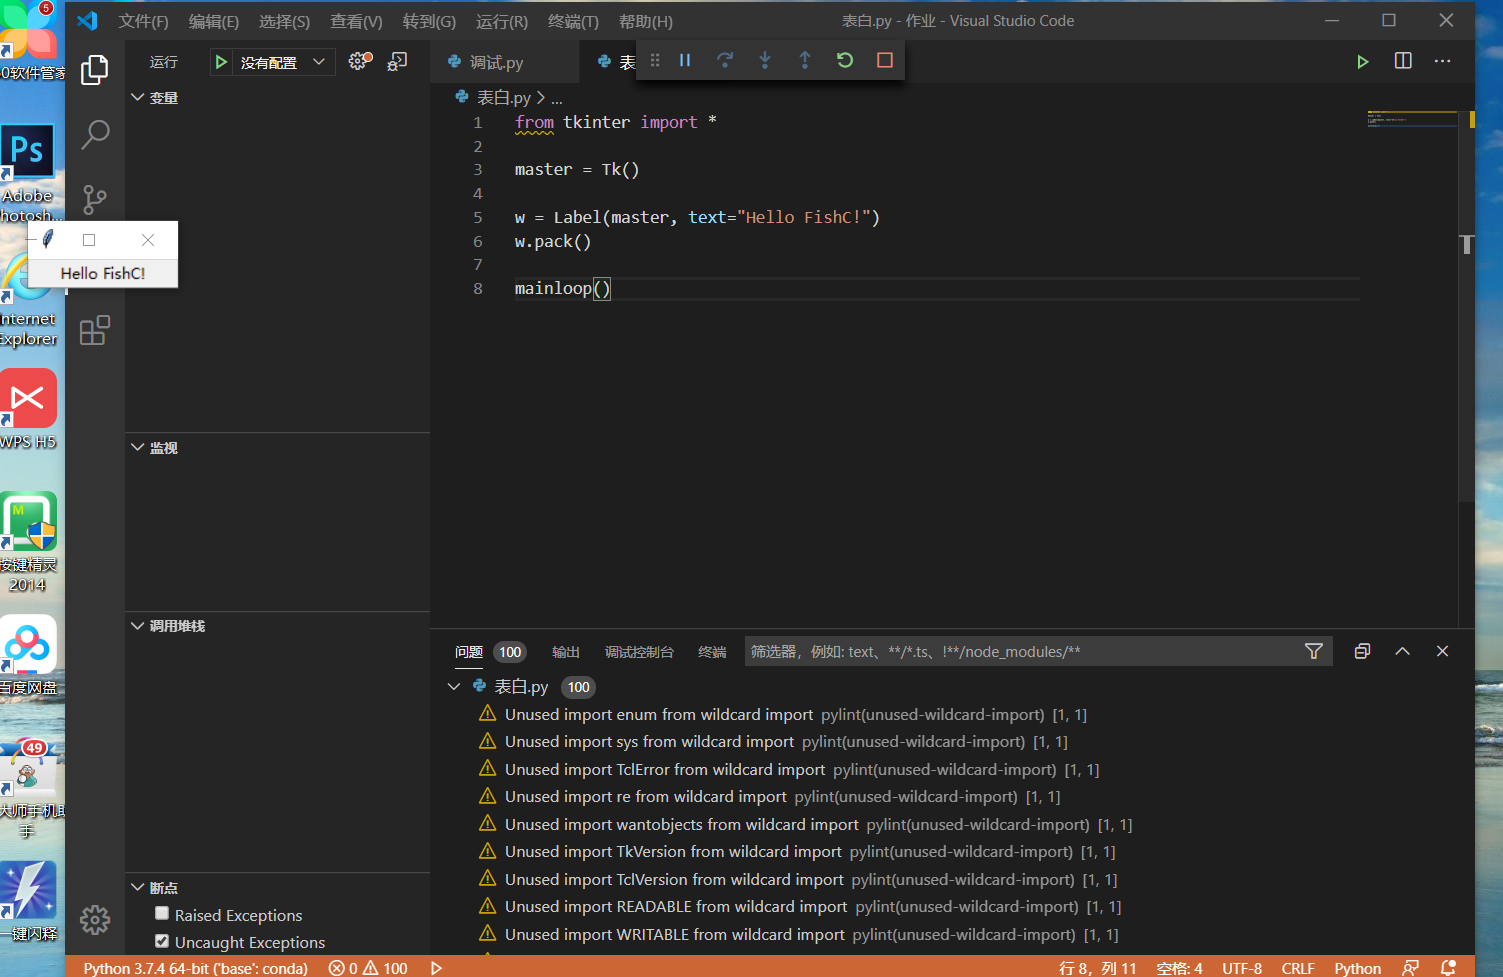The image size is (1503, 977).
Task: Open notifications bell in status bar
Action: point(1448,968)
